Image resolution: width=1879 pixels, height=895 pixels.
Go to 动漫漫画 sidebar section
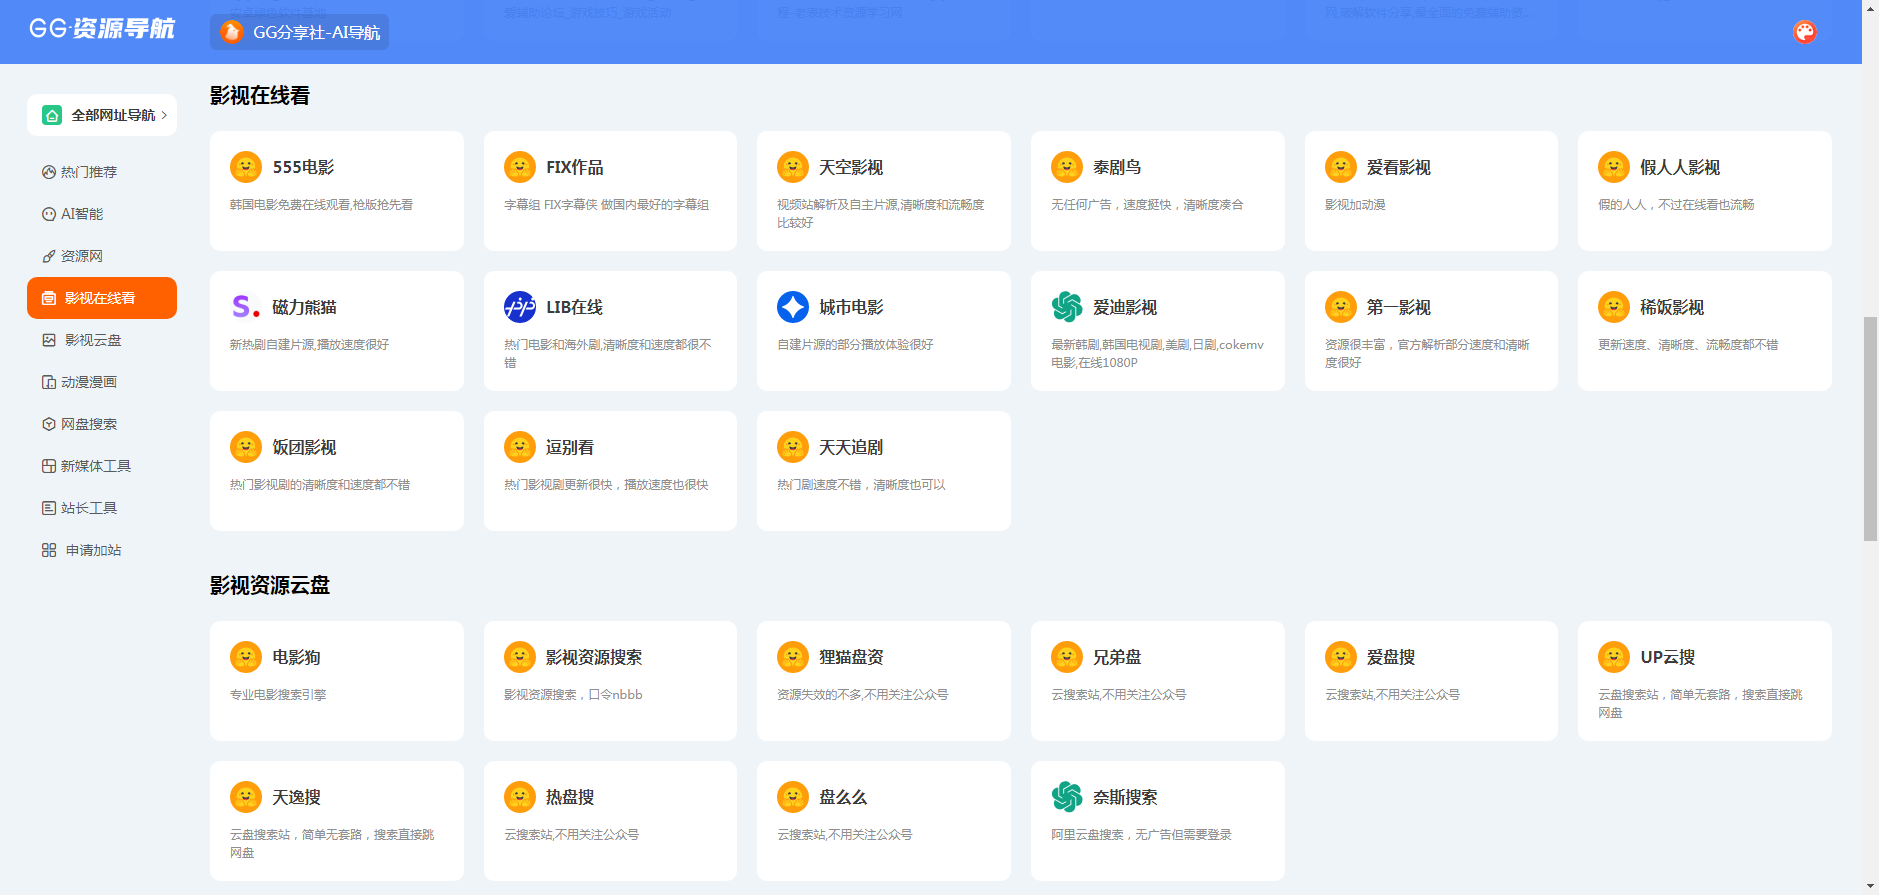[102, 382]
